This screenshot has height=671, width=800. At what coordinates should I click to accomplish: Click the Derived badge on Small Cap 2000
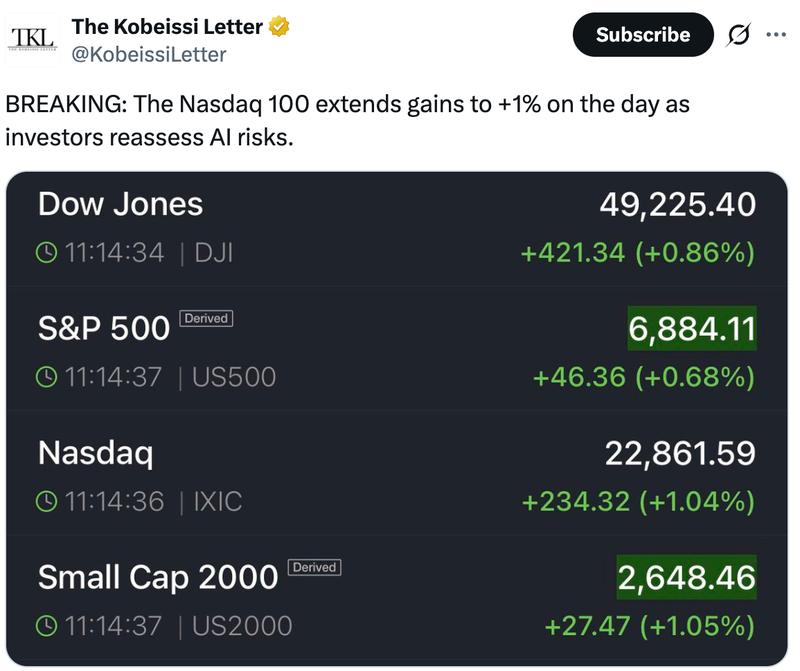click(315, 569)
